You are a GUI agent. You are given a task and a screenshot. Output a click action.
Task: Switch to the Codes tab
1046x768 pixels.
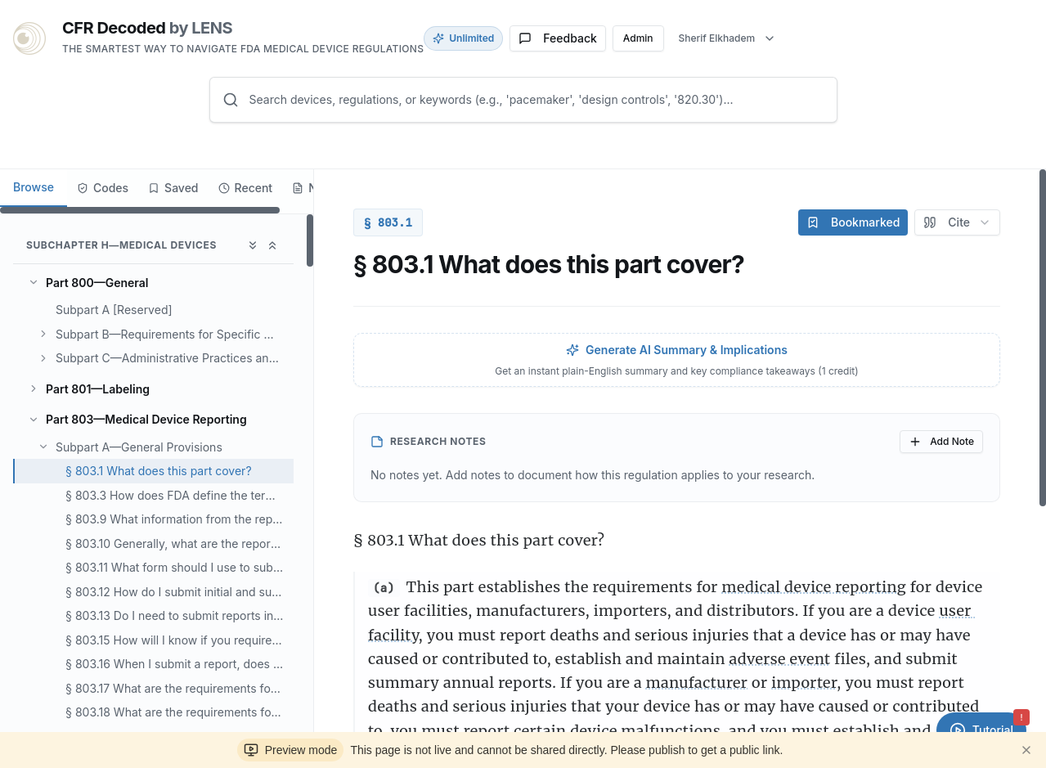click(103, 188)
